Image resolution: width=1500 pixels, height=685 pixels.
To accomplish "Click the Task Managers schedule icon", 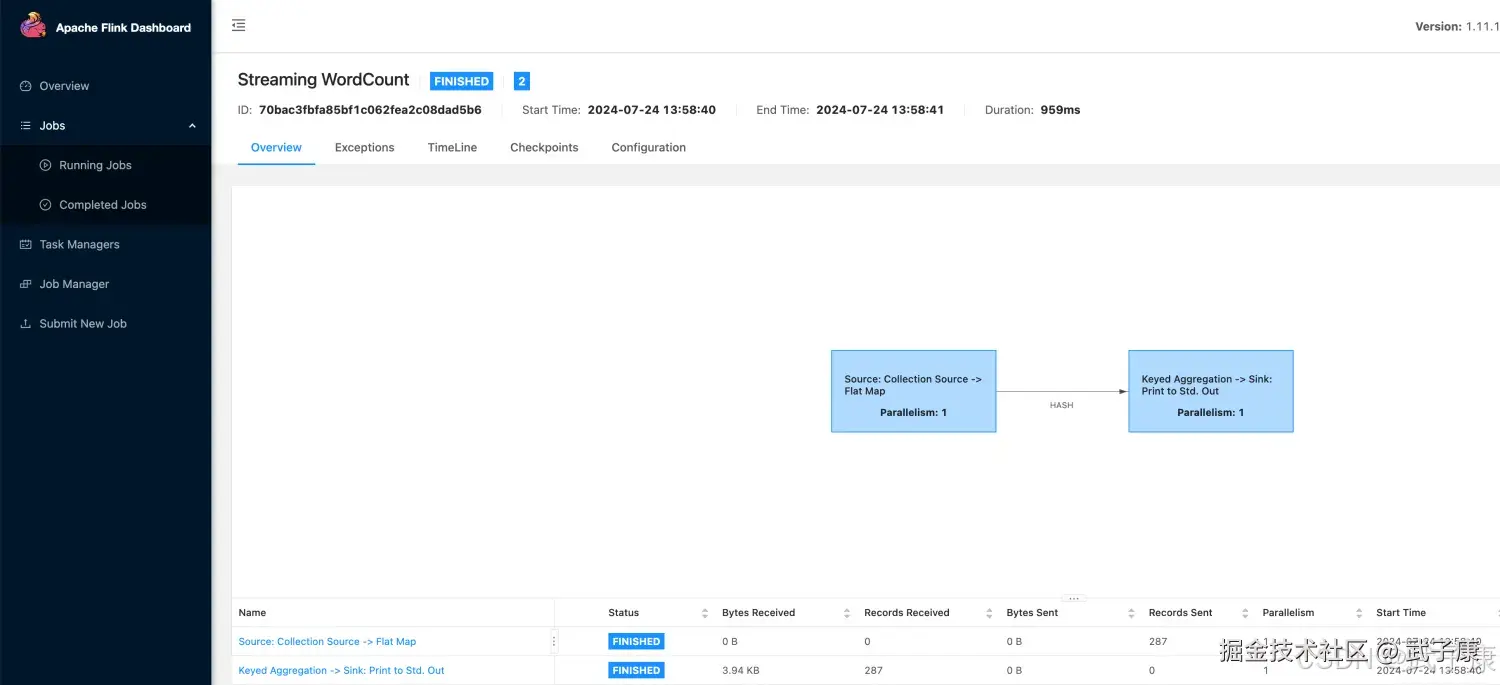I will pyautogui.click(x=26, y=244).
